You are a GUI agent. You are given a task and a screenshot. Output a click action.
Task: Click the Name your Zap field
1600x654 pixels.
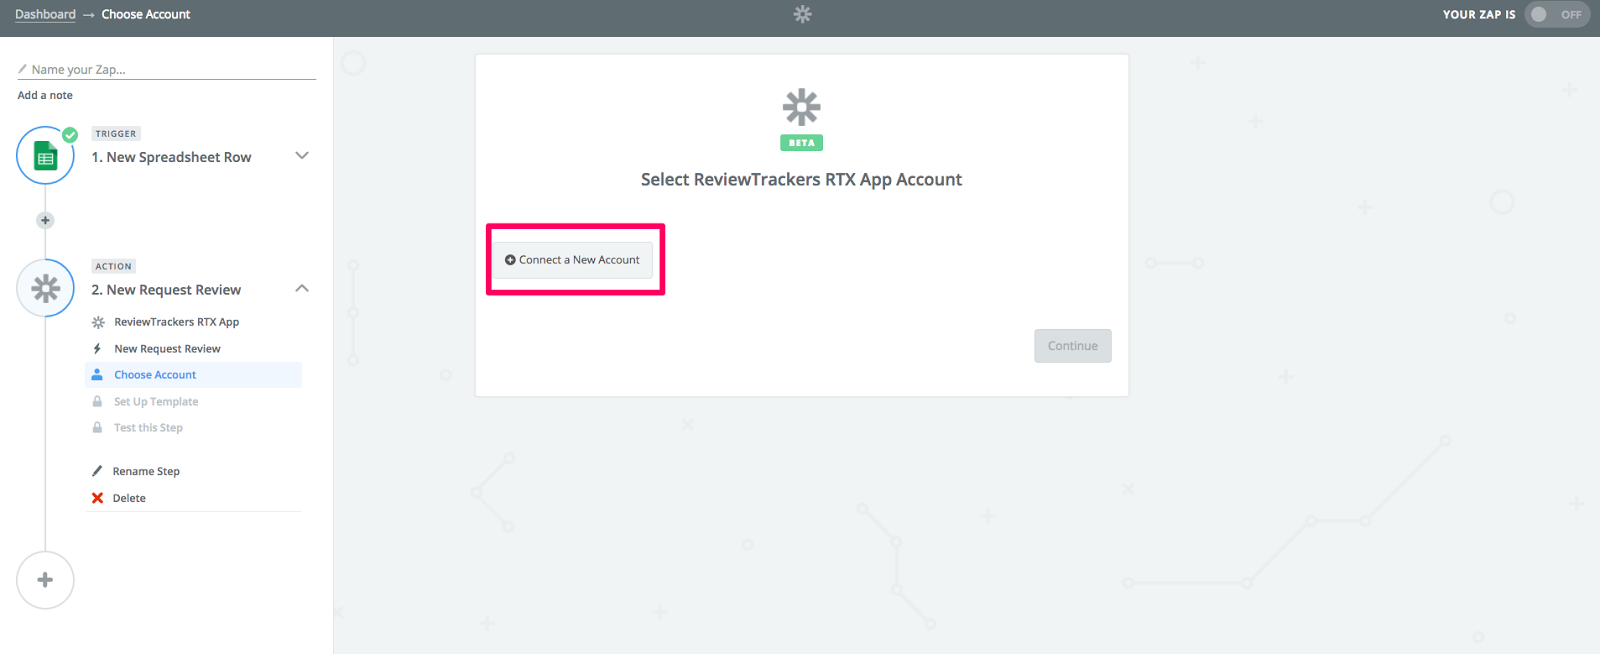tap(167, 69)
